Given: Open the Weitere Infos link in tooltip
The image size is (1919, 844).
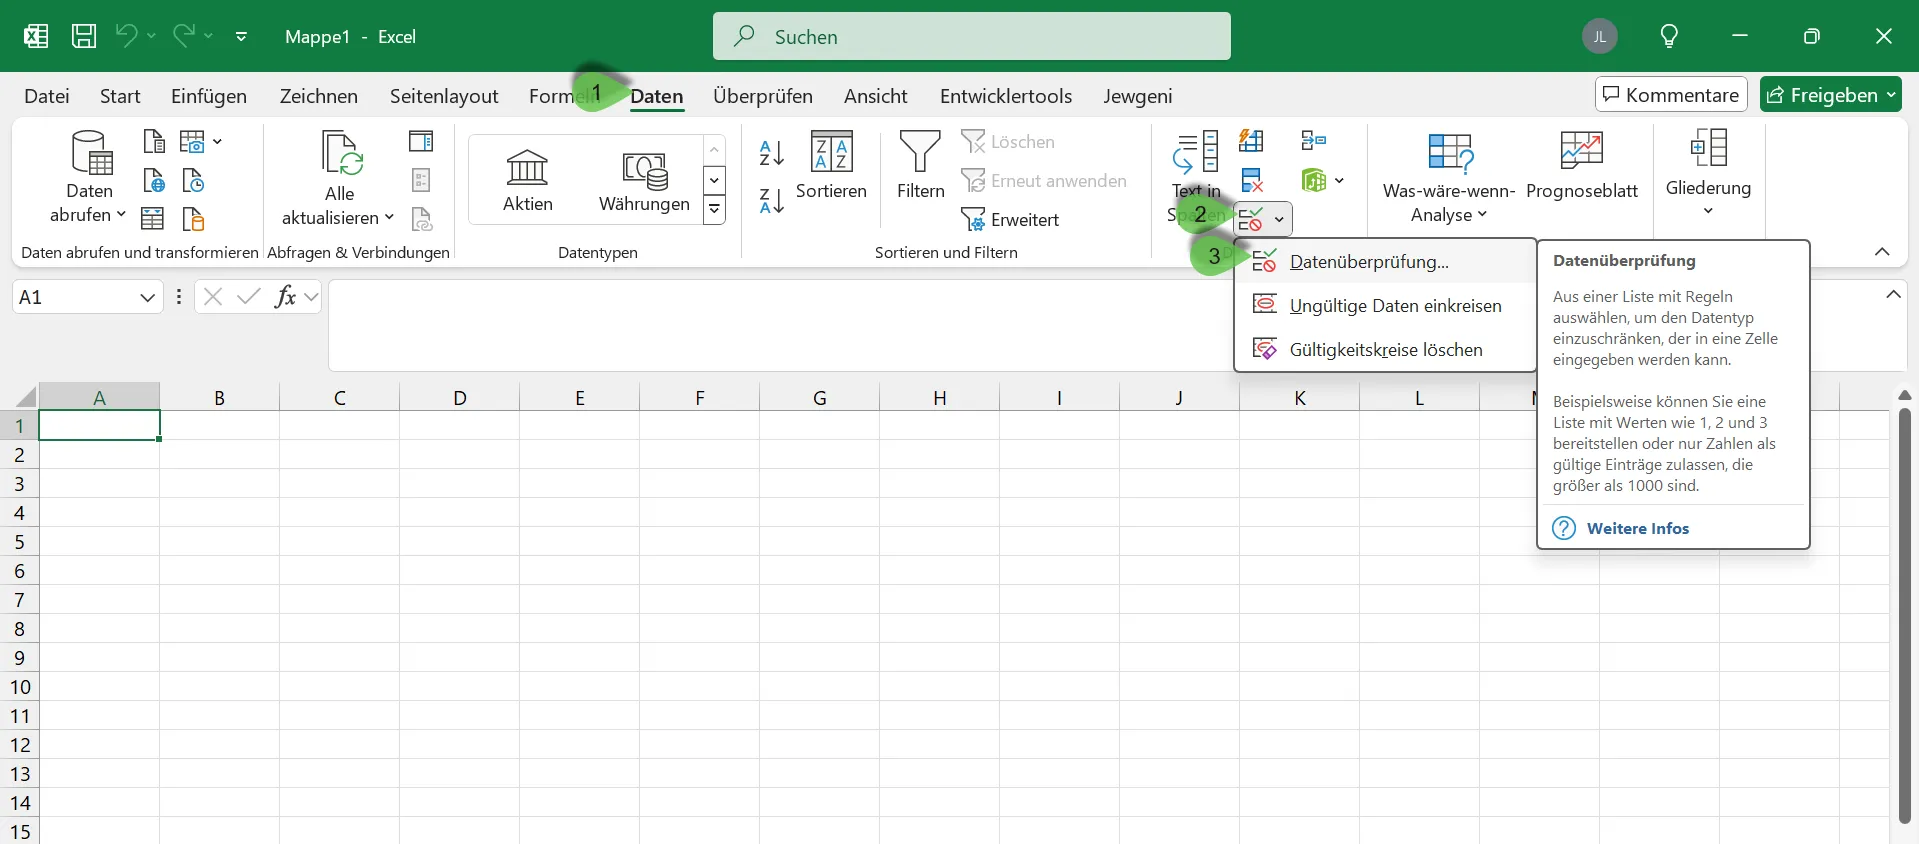Looking at the screenshot, I should [x=1637, y=528].
